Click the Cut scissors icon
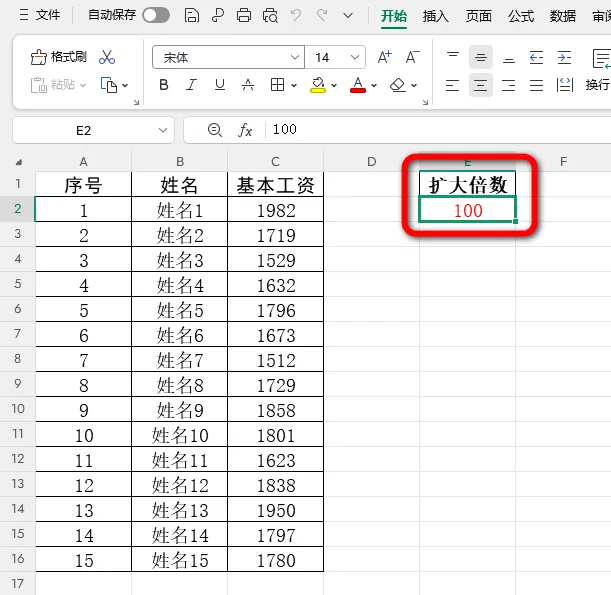611x595 pixels. point(107,57)
